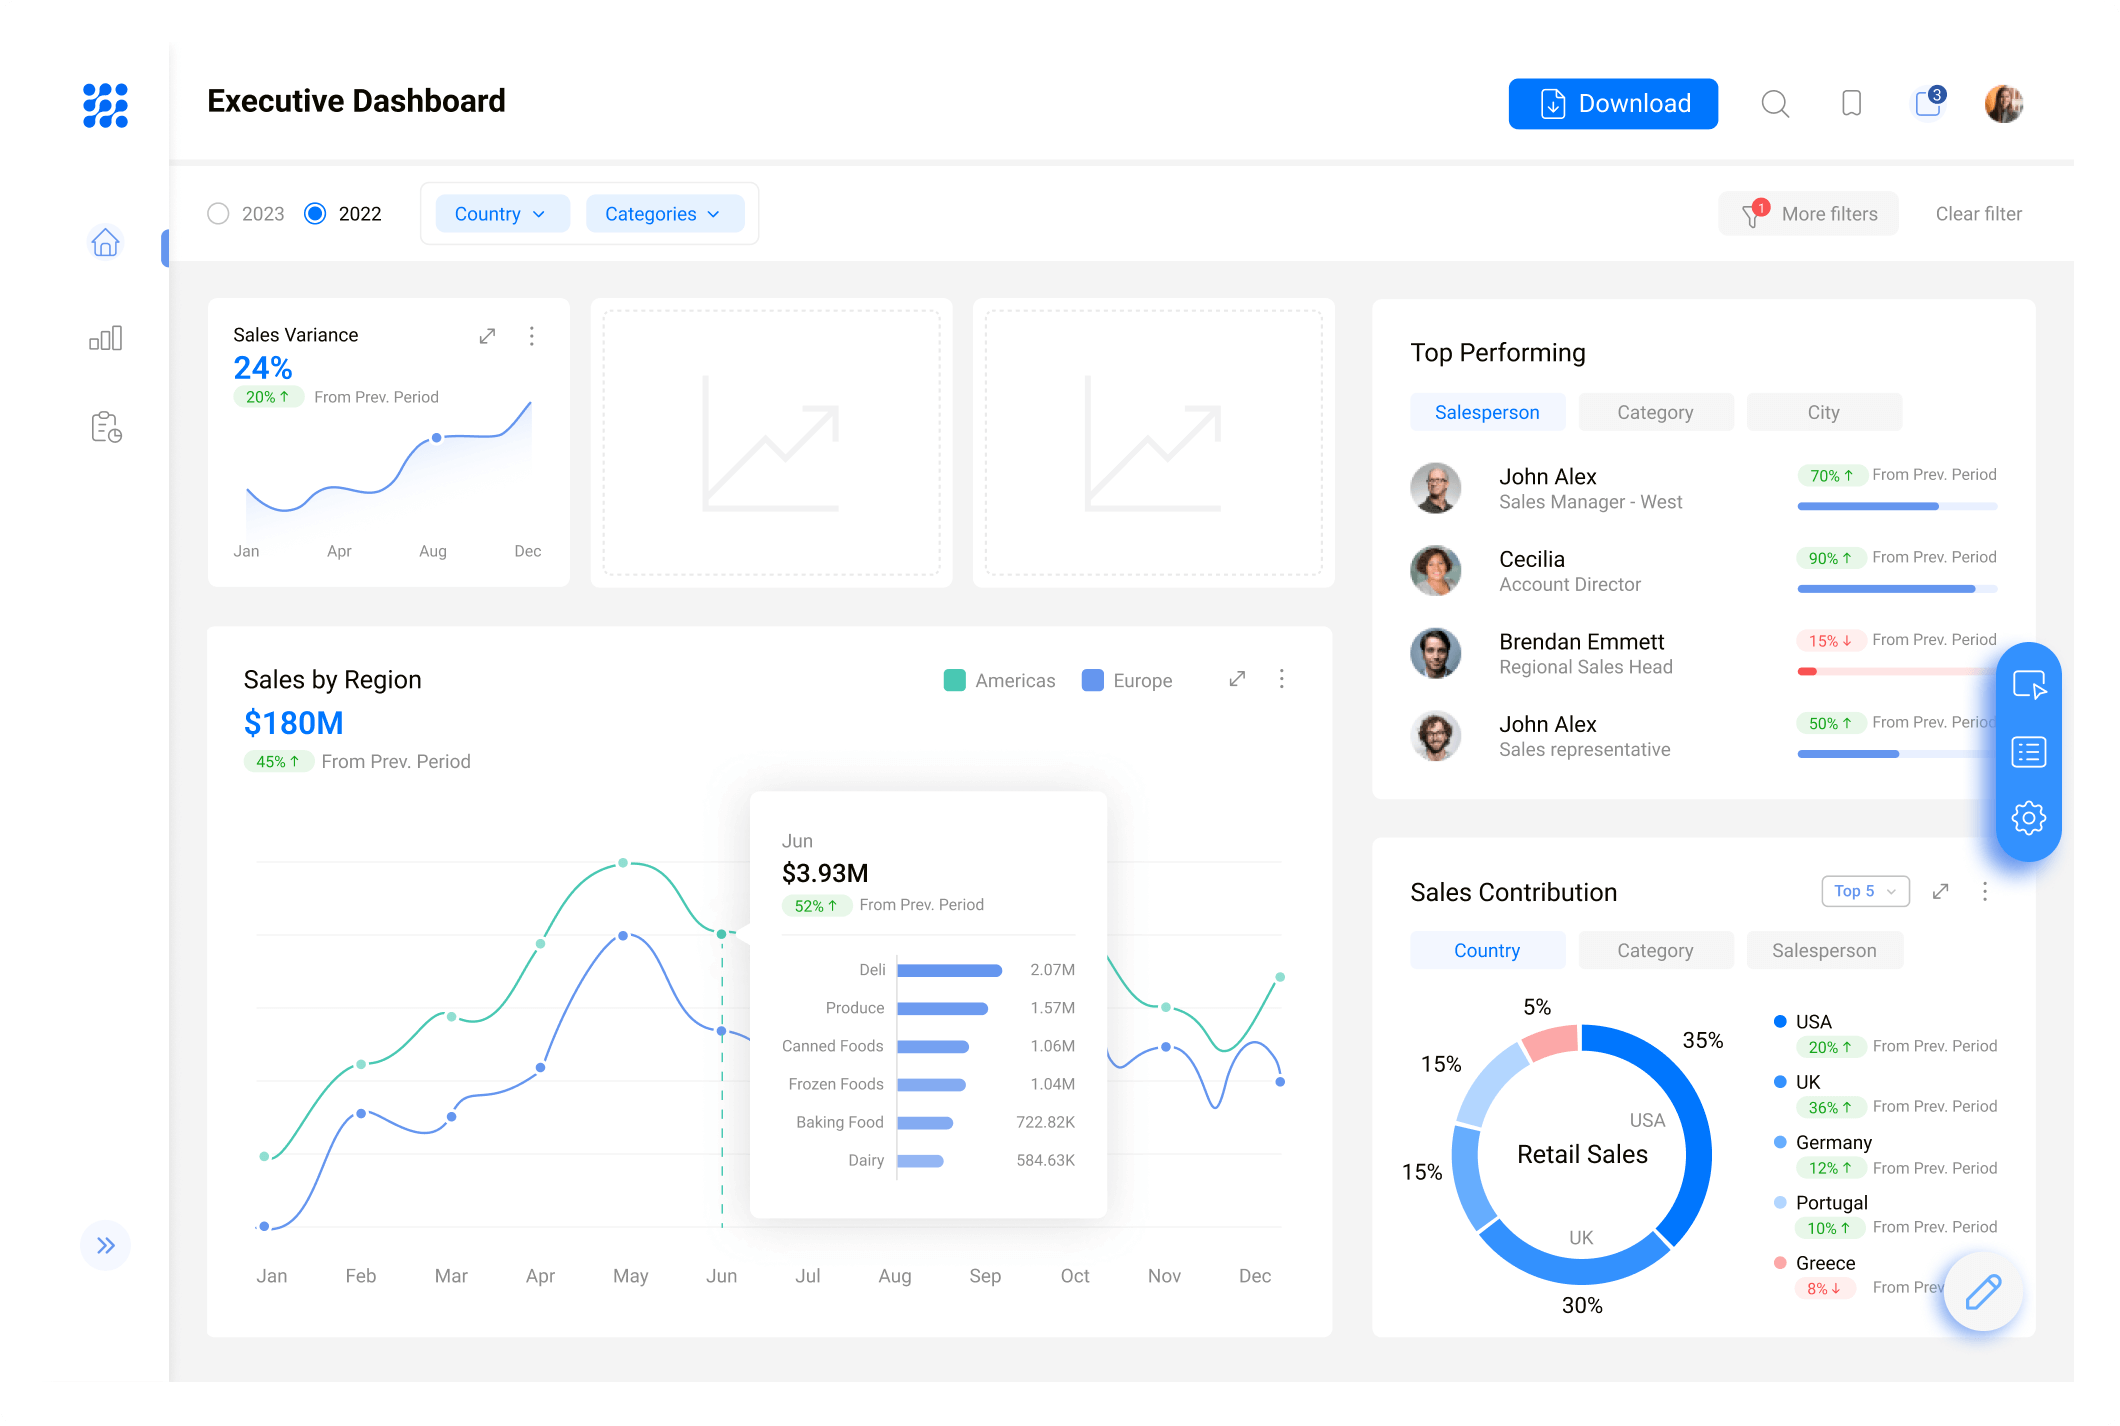The width and height of the screenshot is (2120, 1426).
Task: Open Sales Contribution options menu
Action: pyautogui.click(x=1985, y=891)
